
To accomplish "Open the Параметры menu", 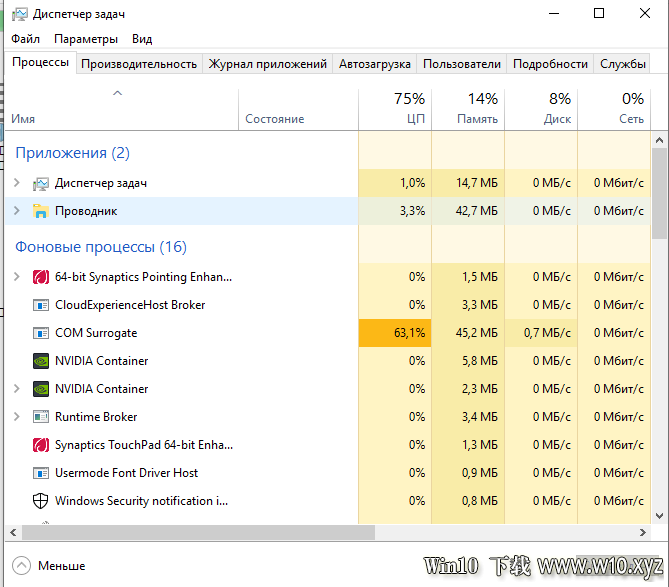I will pos(86,39).
